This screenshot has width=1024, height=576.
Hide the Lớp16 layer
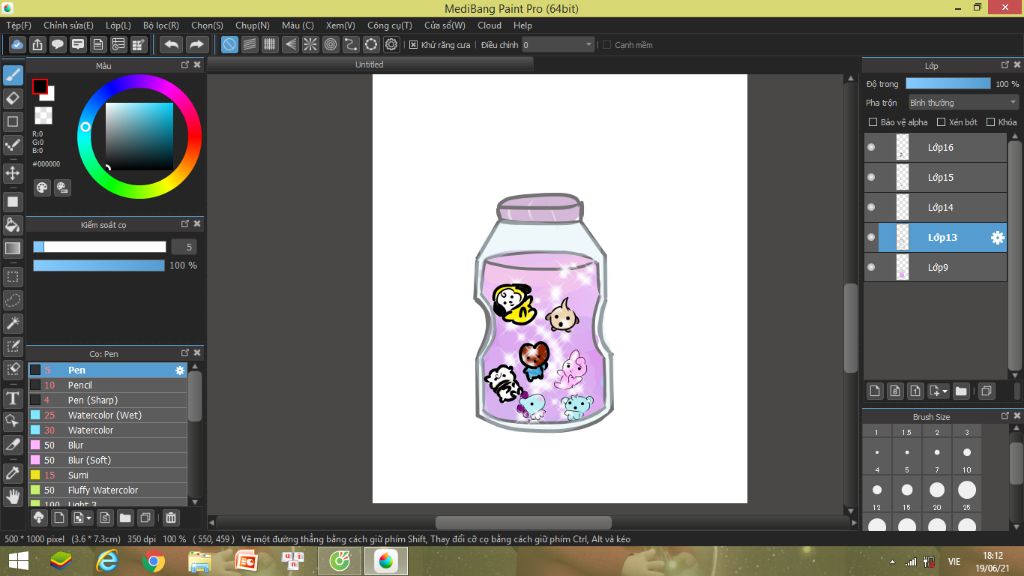871,148
